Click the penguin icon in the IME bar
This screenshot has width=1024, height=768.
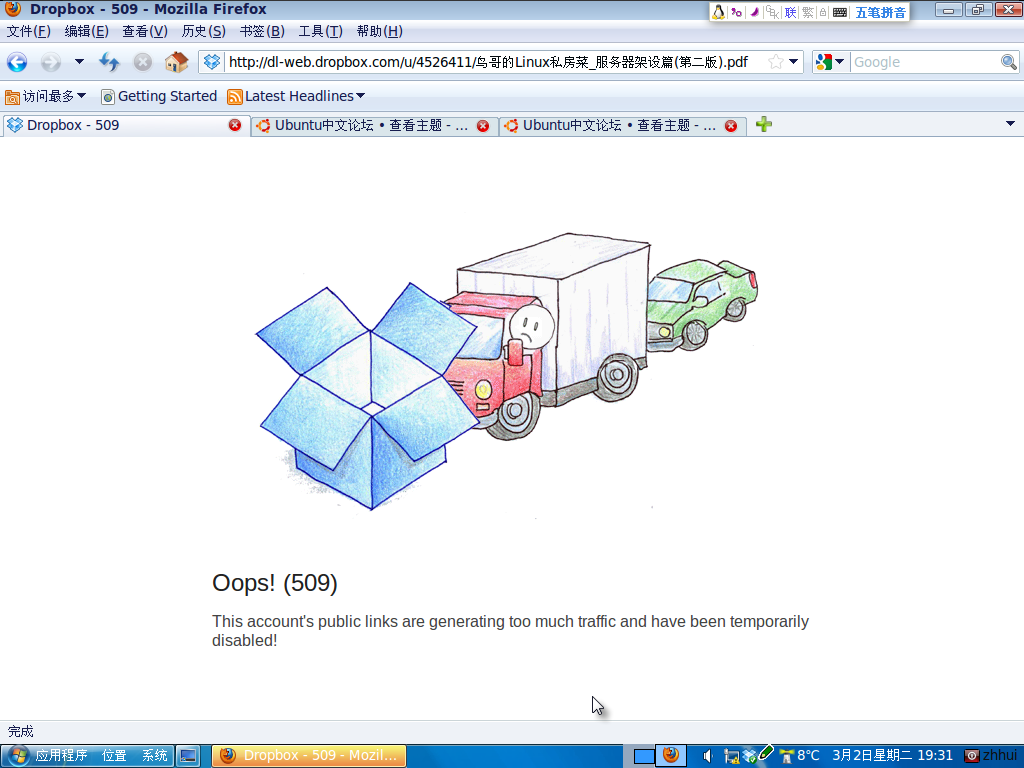coord(718,12)
